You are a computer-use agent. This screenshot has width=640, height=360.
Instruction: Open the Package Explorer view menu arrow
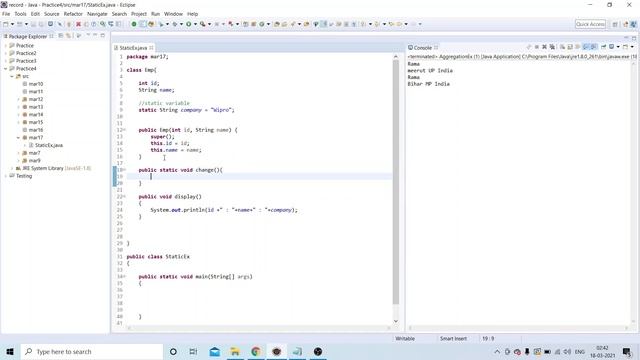click(x=88, y=36)
